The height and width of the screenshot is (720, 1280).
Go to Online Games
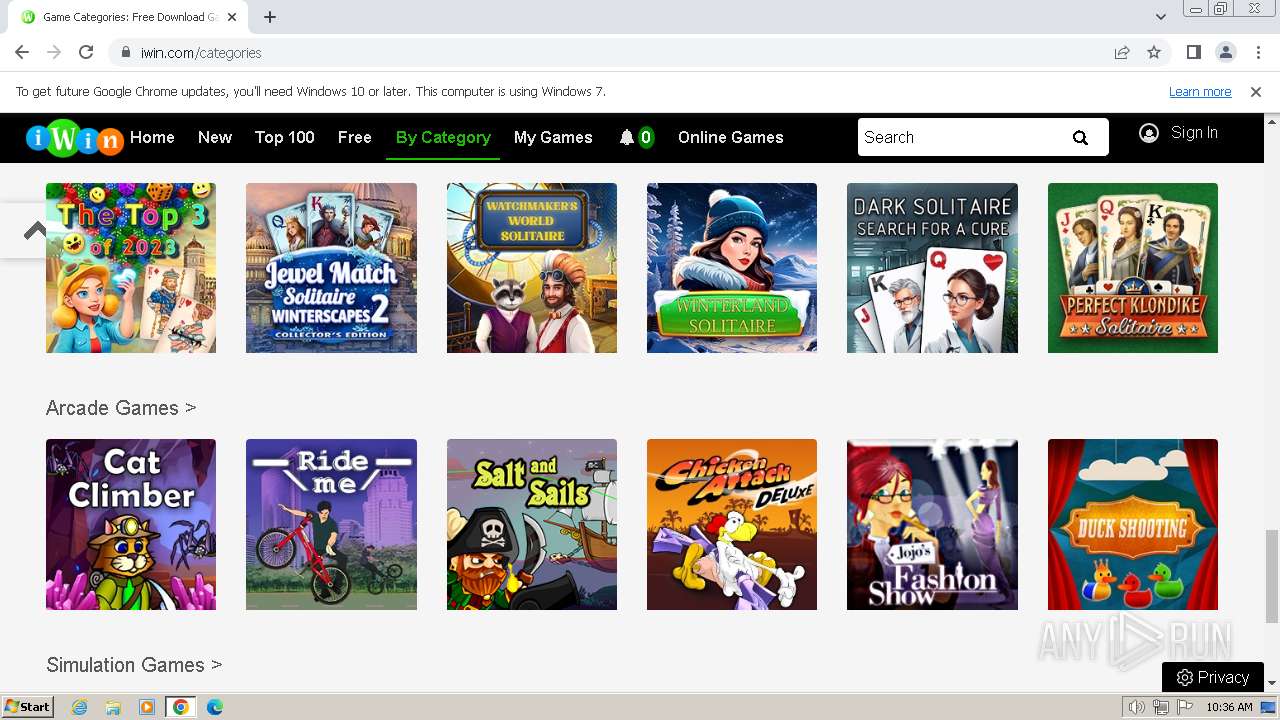pos(731,137)
